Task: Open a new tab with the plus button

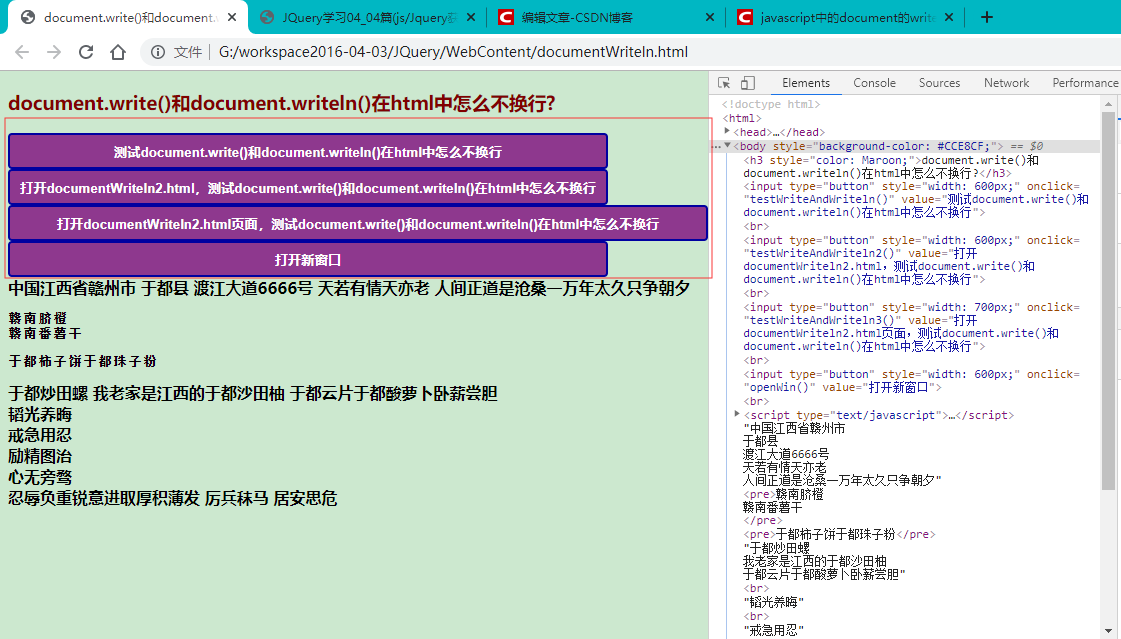Action: (988, 16)
